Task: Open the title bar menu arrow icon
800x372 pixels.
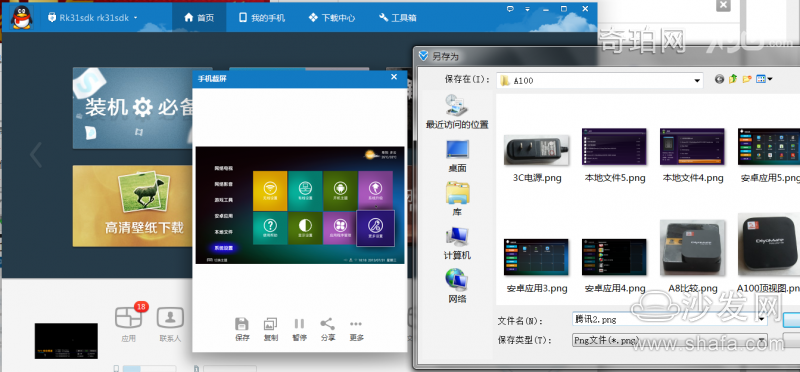Action: click(528, 9)
